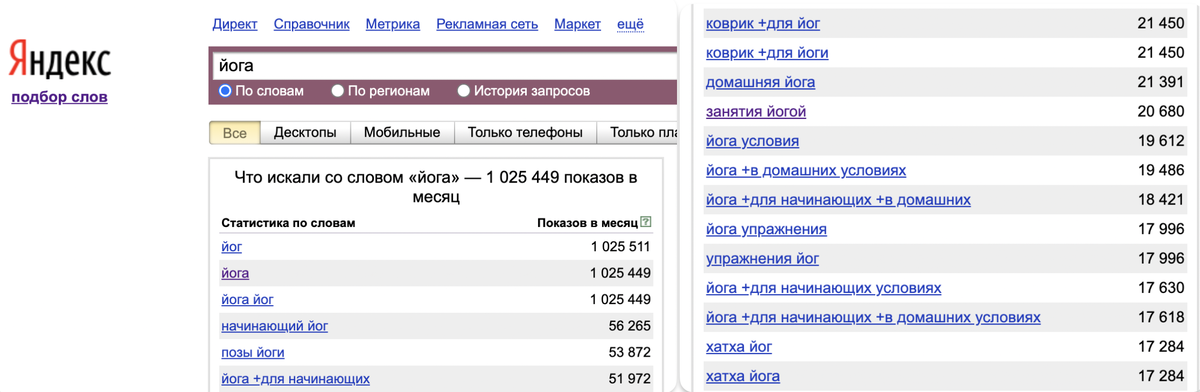
Task: Select the По словам radio button
Action: (225, 91)
